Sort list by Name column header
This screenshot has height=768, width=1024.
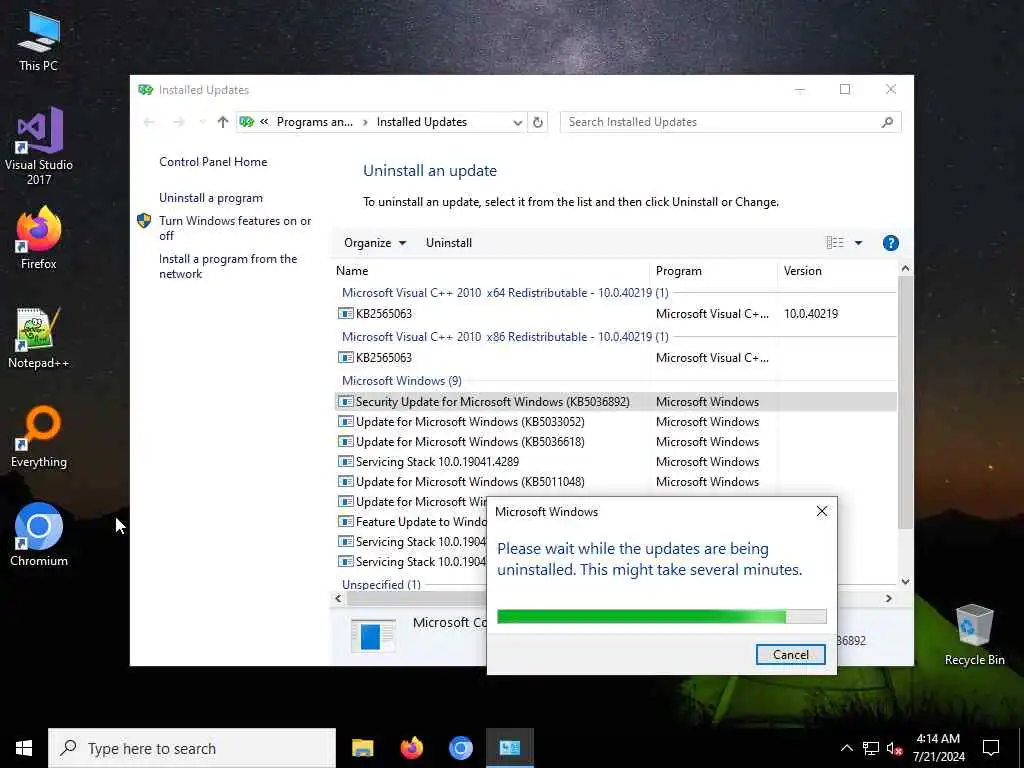[x=490, y=271]
